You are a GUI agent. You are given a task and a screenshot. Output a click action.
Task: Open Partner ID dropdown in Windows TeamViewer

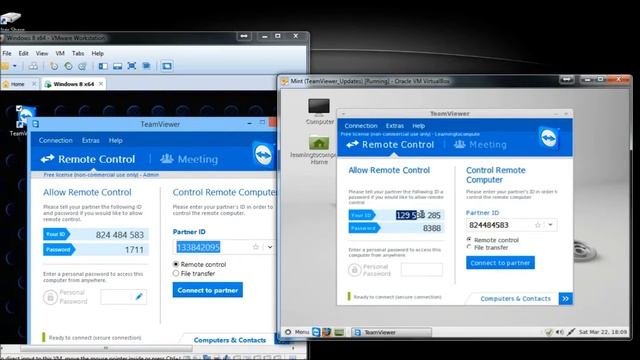click(x=270, y=247)
